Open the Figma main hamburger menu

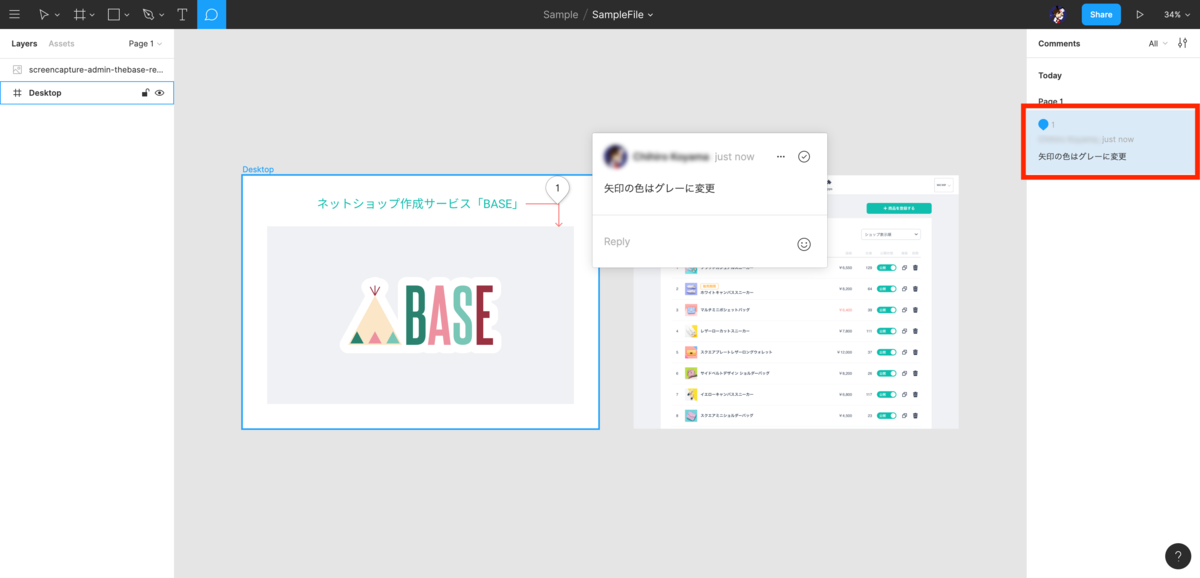(x=14, y=14)
